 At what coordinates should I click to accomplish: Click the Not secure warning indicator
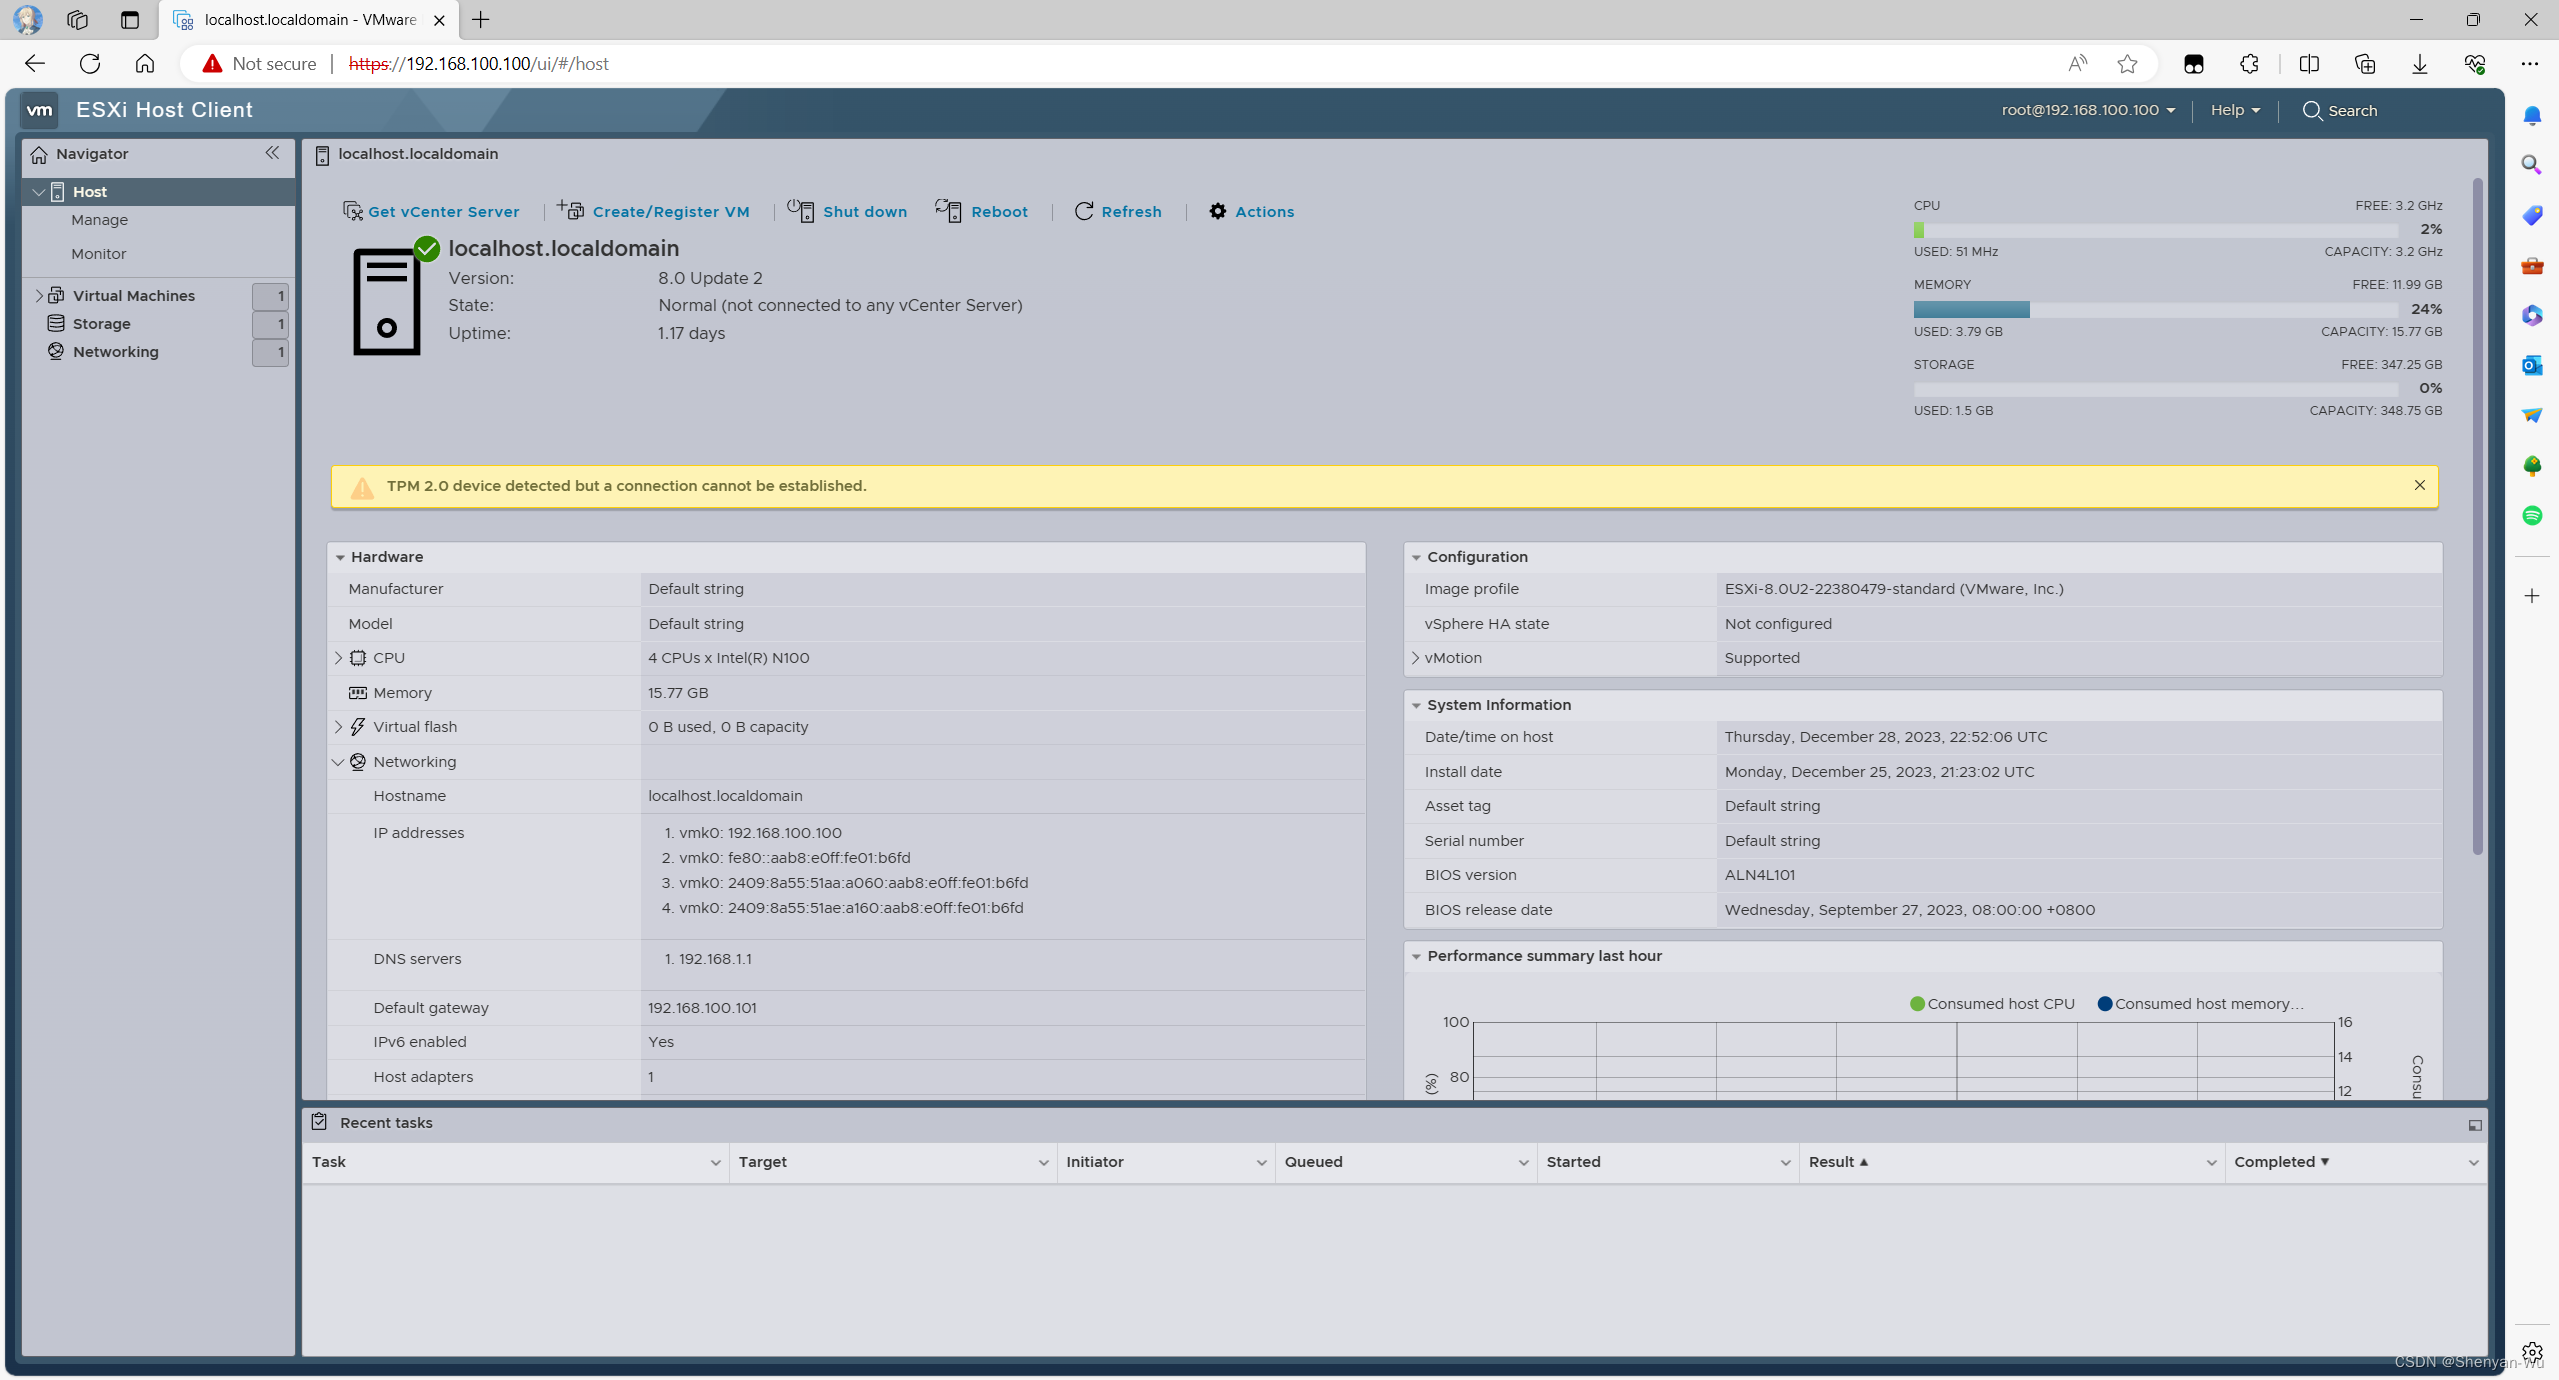pos(259,64)
